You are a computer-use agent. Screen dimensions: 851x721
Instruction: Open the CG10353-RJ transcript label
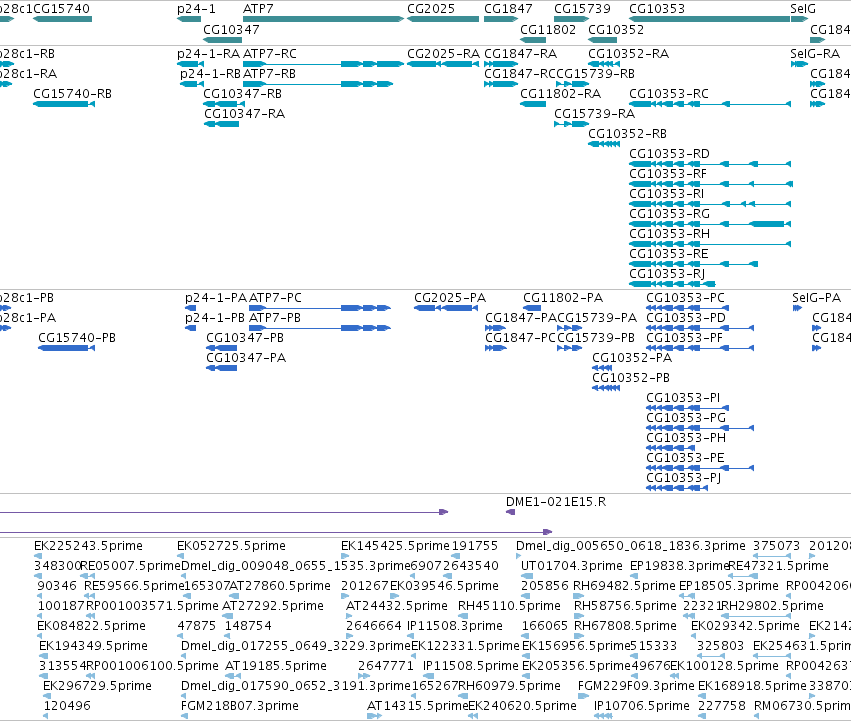pyautogui.click(x=667, y=274)
